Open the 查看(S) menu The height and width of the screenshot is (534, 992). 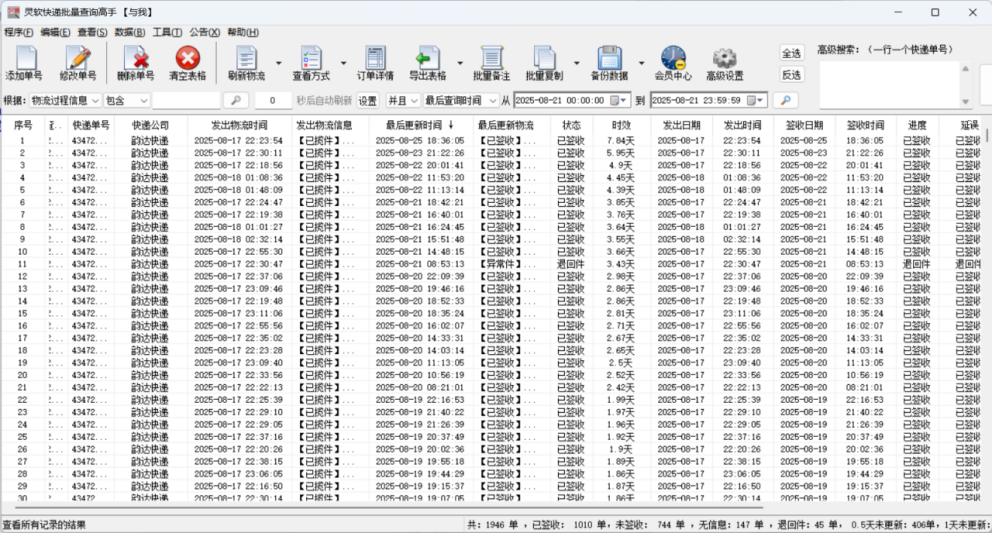point(92,32)
